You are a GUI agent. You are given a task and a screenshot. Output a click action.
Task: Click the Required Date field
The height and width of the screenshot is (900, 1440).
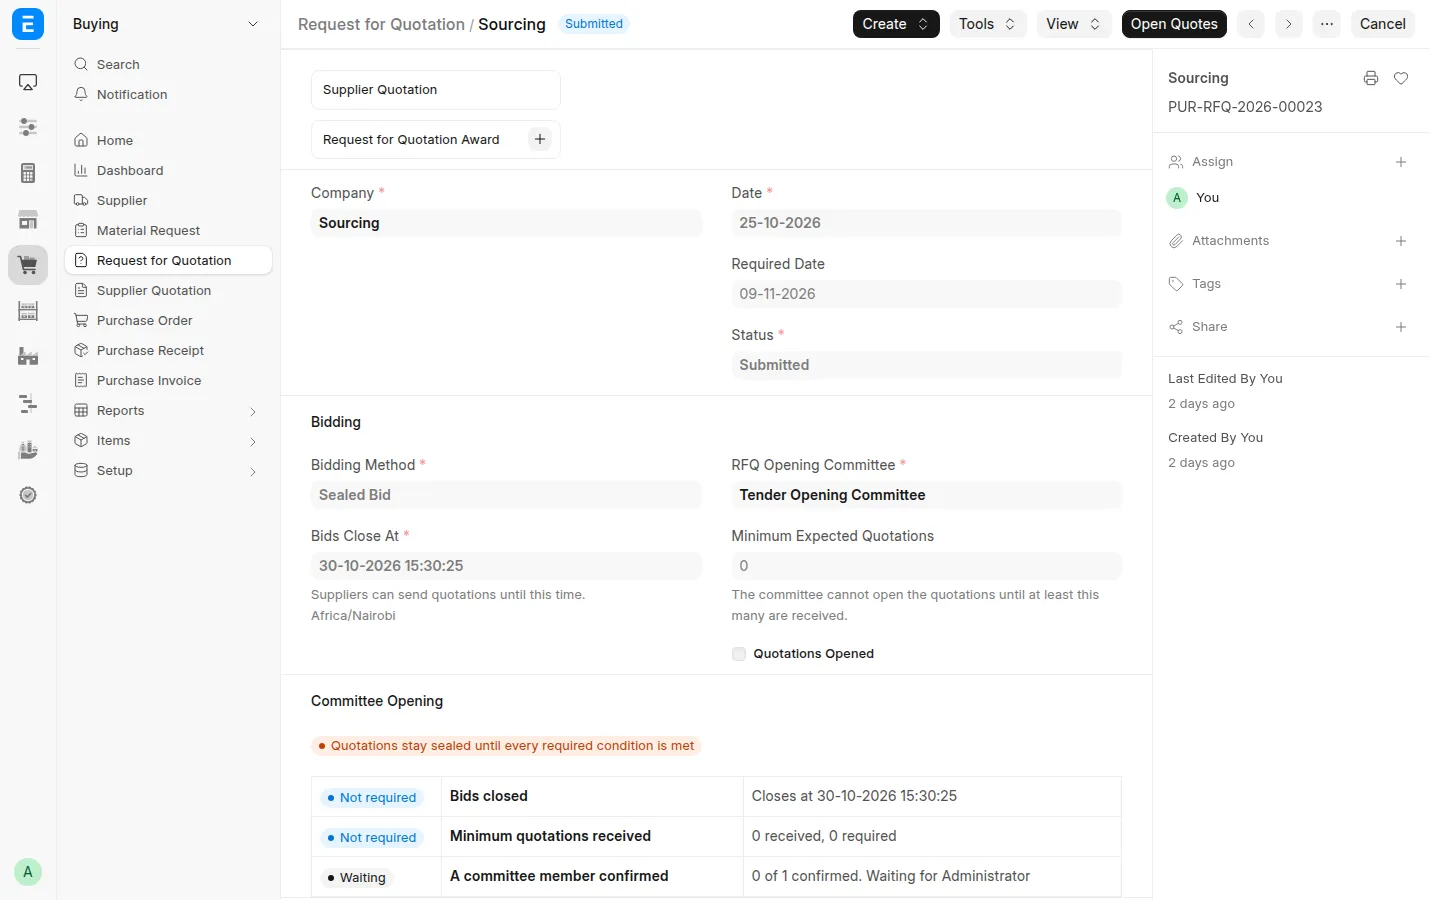point(926,294)
